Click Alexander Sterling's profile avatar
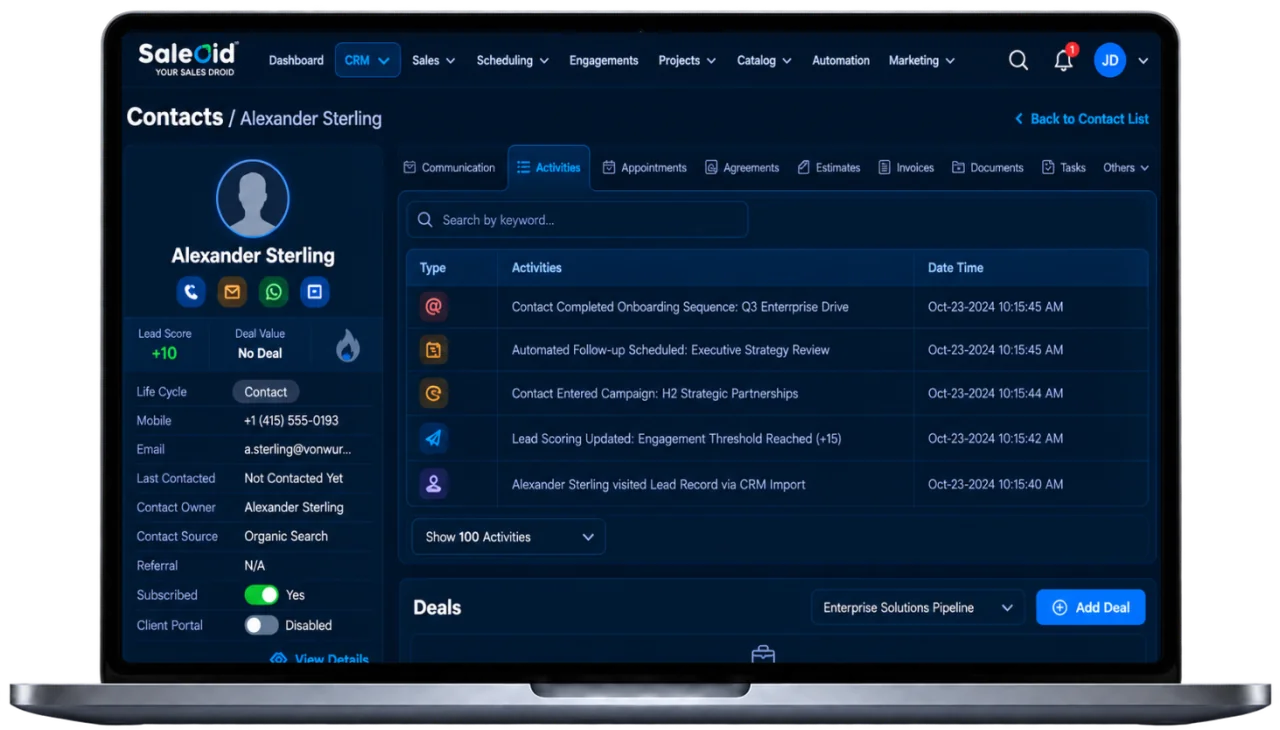Screen dimensions: 1280x730 click(253, 198)
